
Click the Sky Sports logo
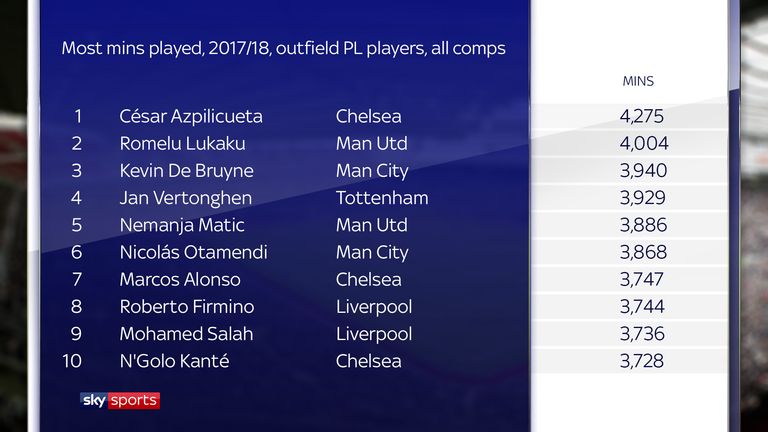pos(120,401)
